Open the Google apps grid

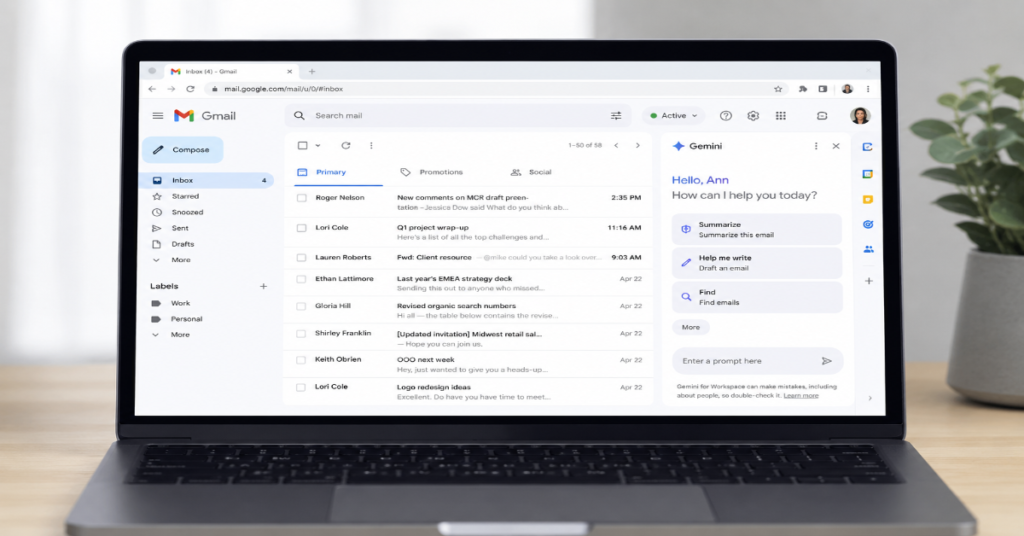pyautogui.click(x=780, y=116)
